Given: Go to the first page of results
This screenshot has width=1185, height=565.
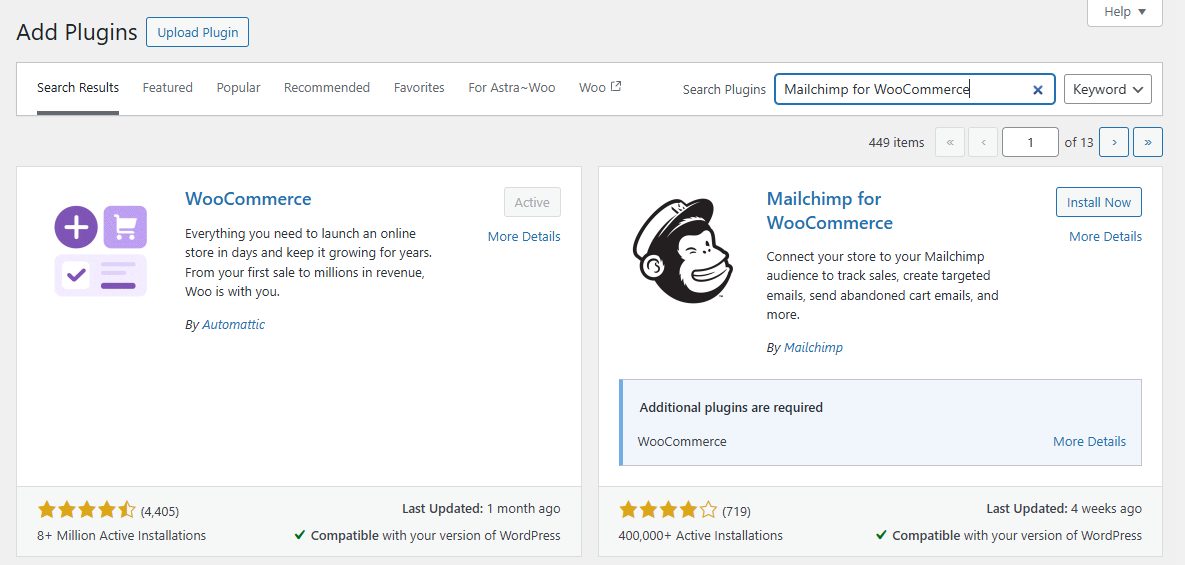Looking at the screenshot, I should pos(950,142).
